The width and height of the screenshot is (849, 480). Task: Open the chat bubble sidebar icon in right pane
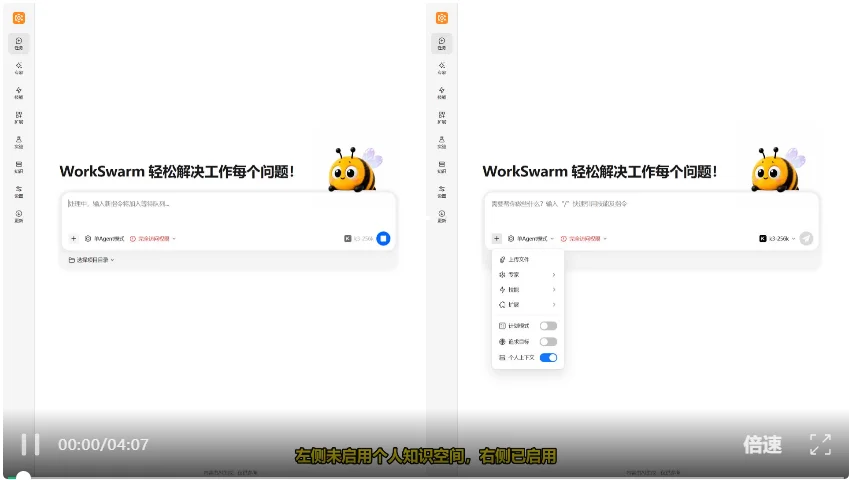click(x=442, y=43)
